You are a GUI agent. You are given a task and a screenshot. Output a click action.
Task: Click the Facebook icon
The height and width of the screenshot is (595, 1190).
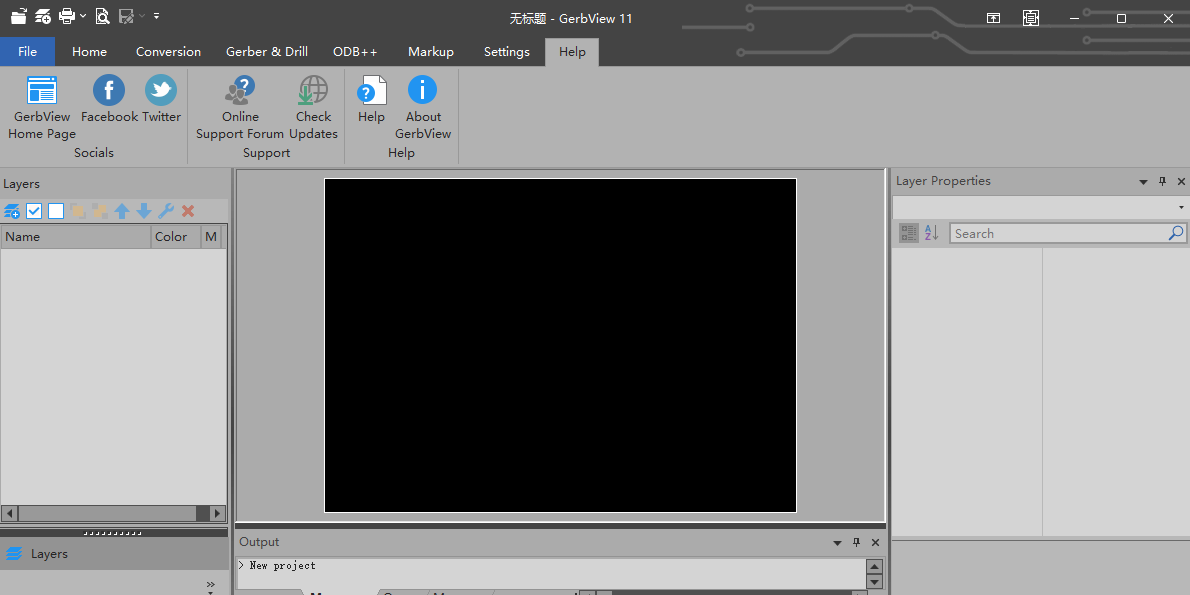[108, 92]
